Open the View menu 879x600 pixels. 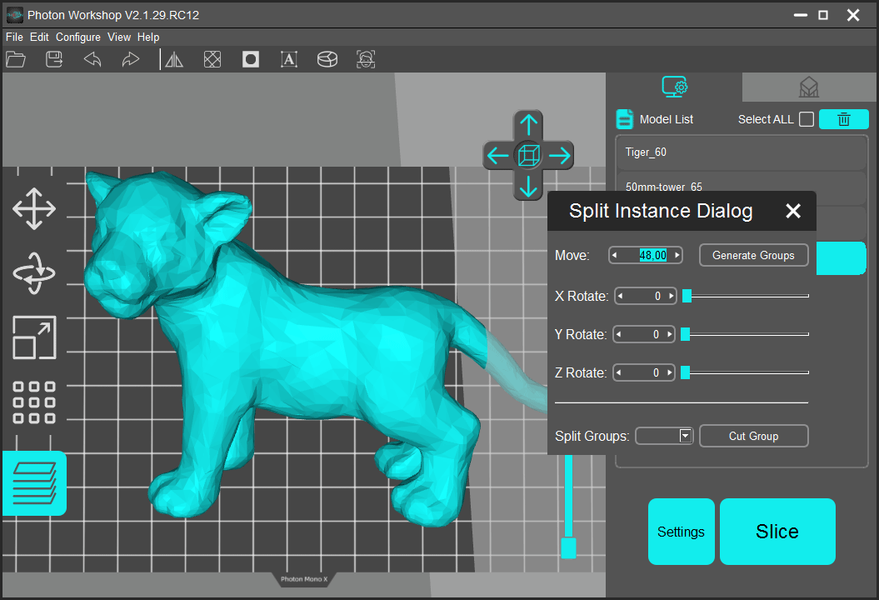click(x=119, y=37)
